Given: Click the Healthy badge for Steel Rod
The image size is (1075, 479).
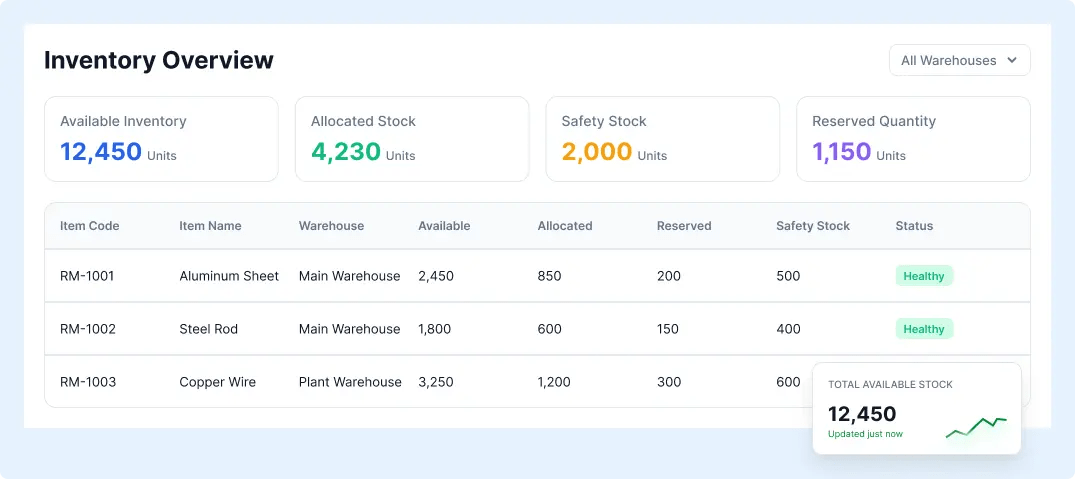Looking at the screenshot, I should (924, 329).
